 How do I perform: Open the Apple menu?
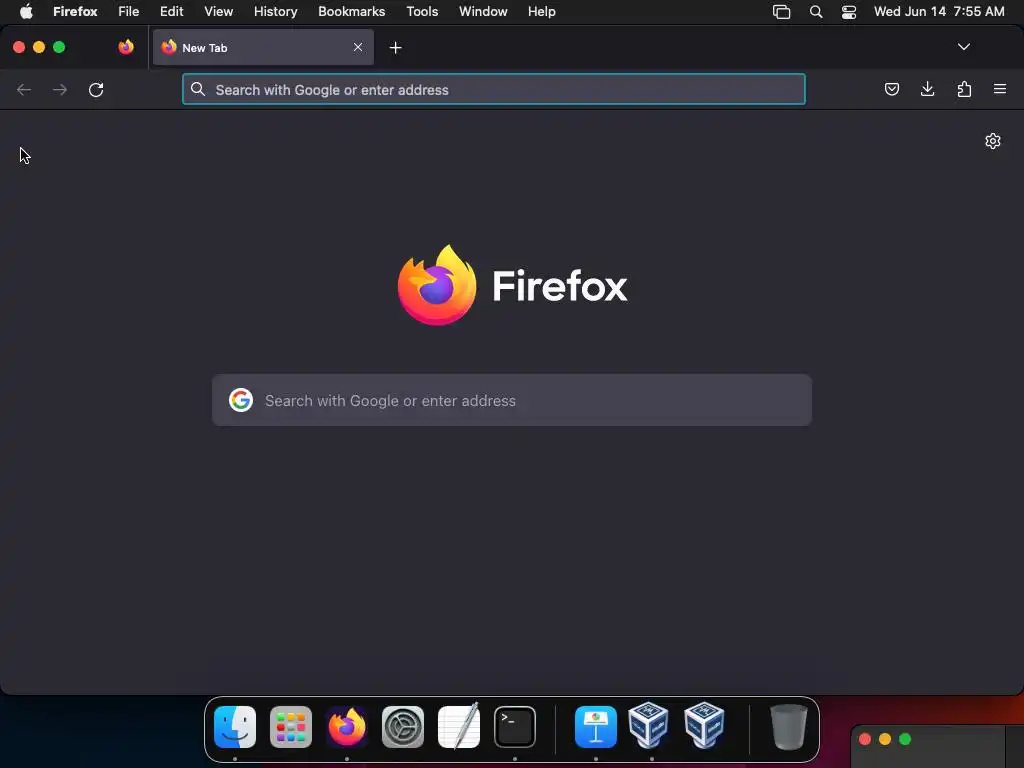tap(26, 11)
